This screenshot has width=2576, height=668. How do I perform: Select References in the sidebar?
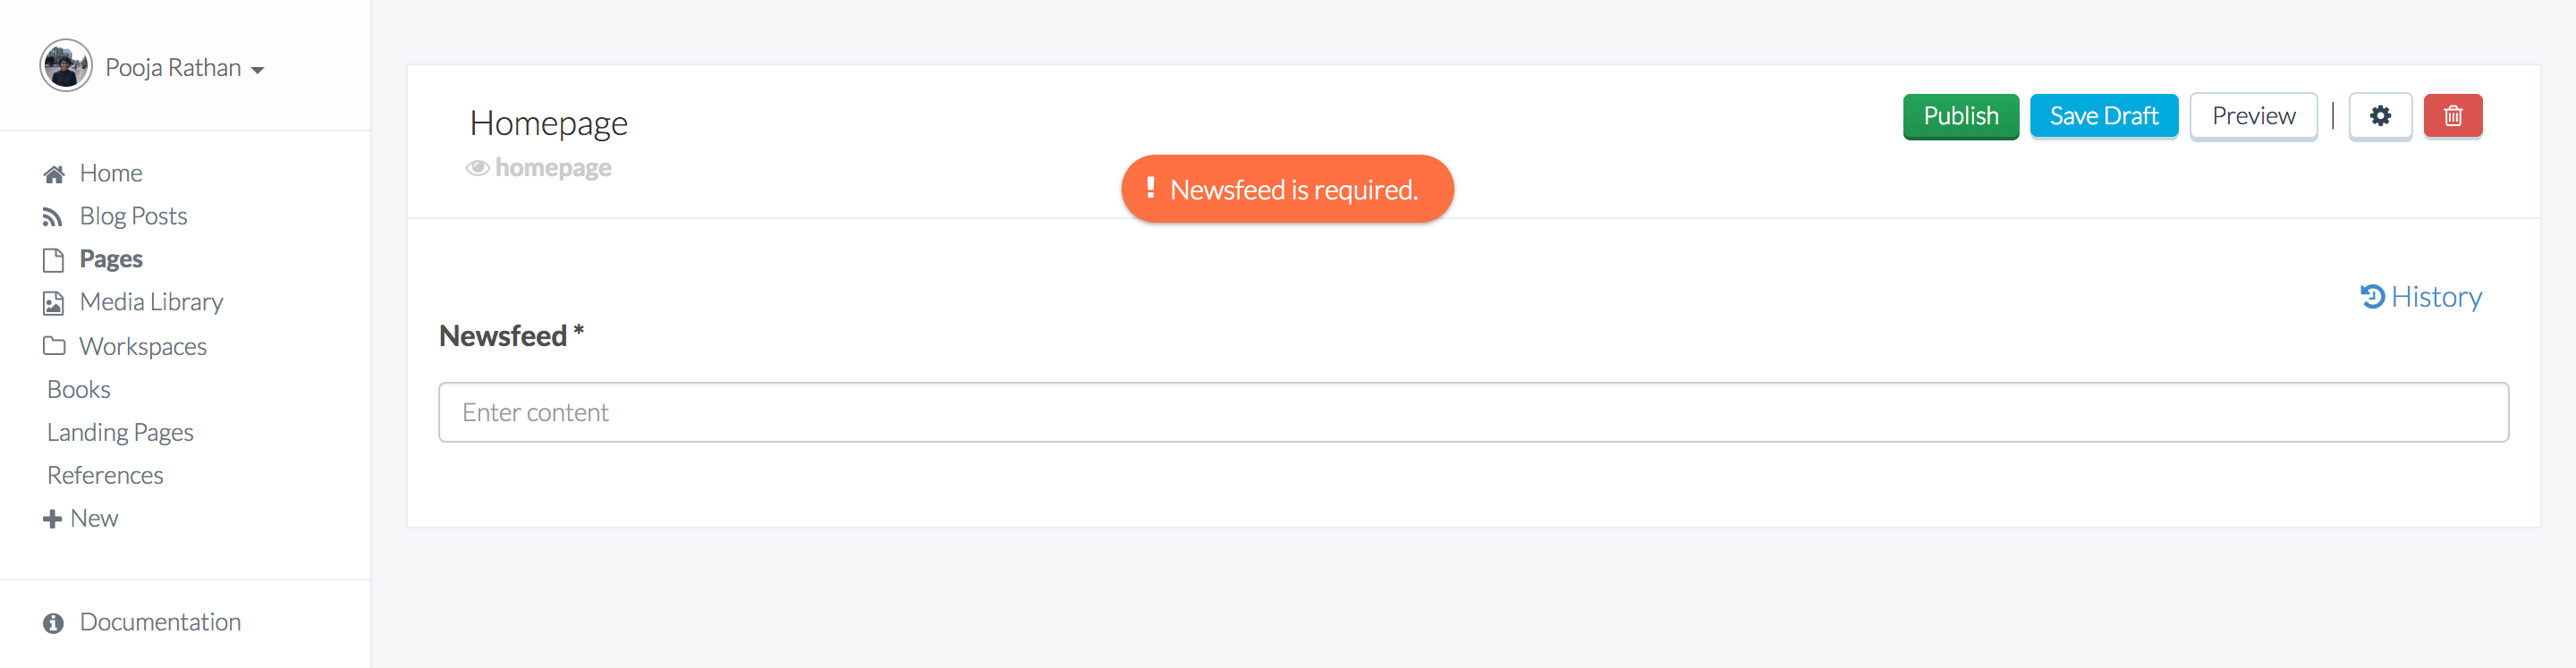[105, 475]
